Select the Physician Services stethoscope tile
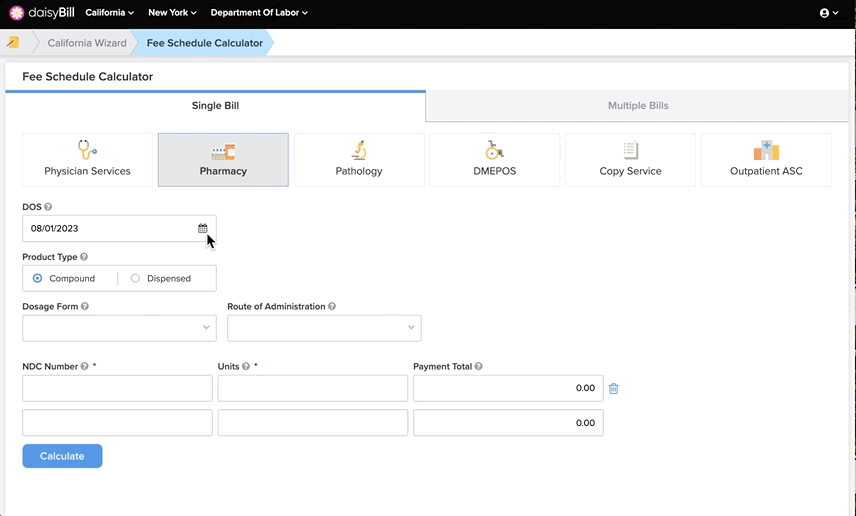The image size is (856, 516). point(87,160)
